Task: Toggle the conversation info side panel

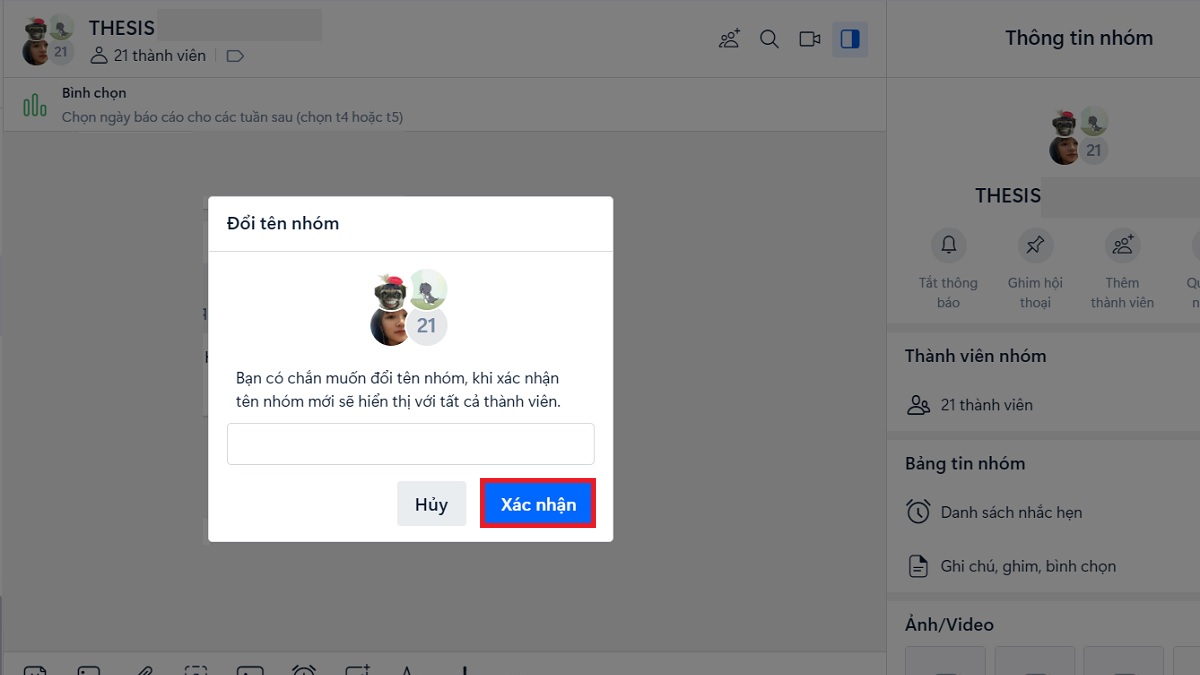Action: 850,39
